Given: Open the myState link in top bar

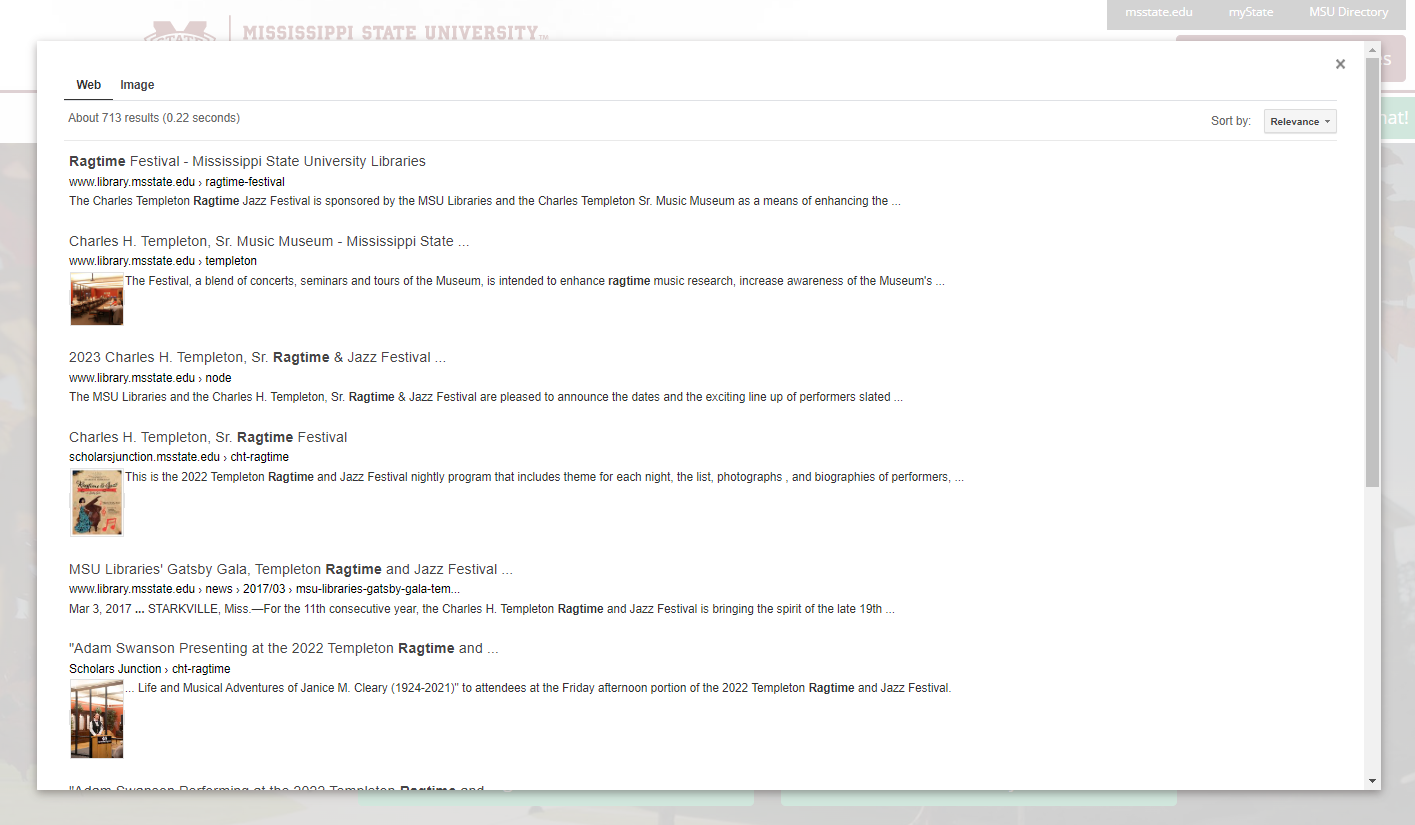Looking at the screenshot, I should coord(1251,12).
